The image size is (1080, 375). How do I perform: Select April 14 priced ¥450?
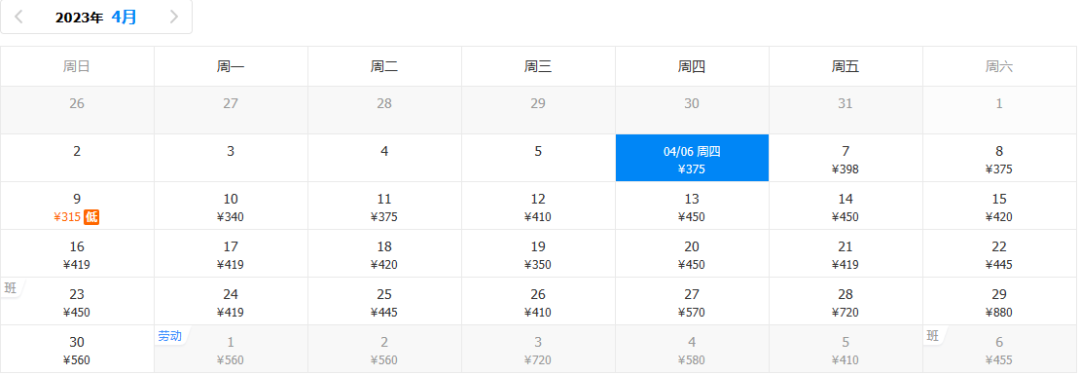coord(845,205)
